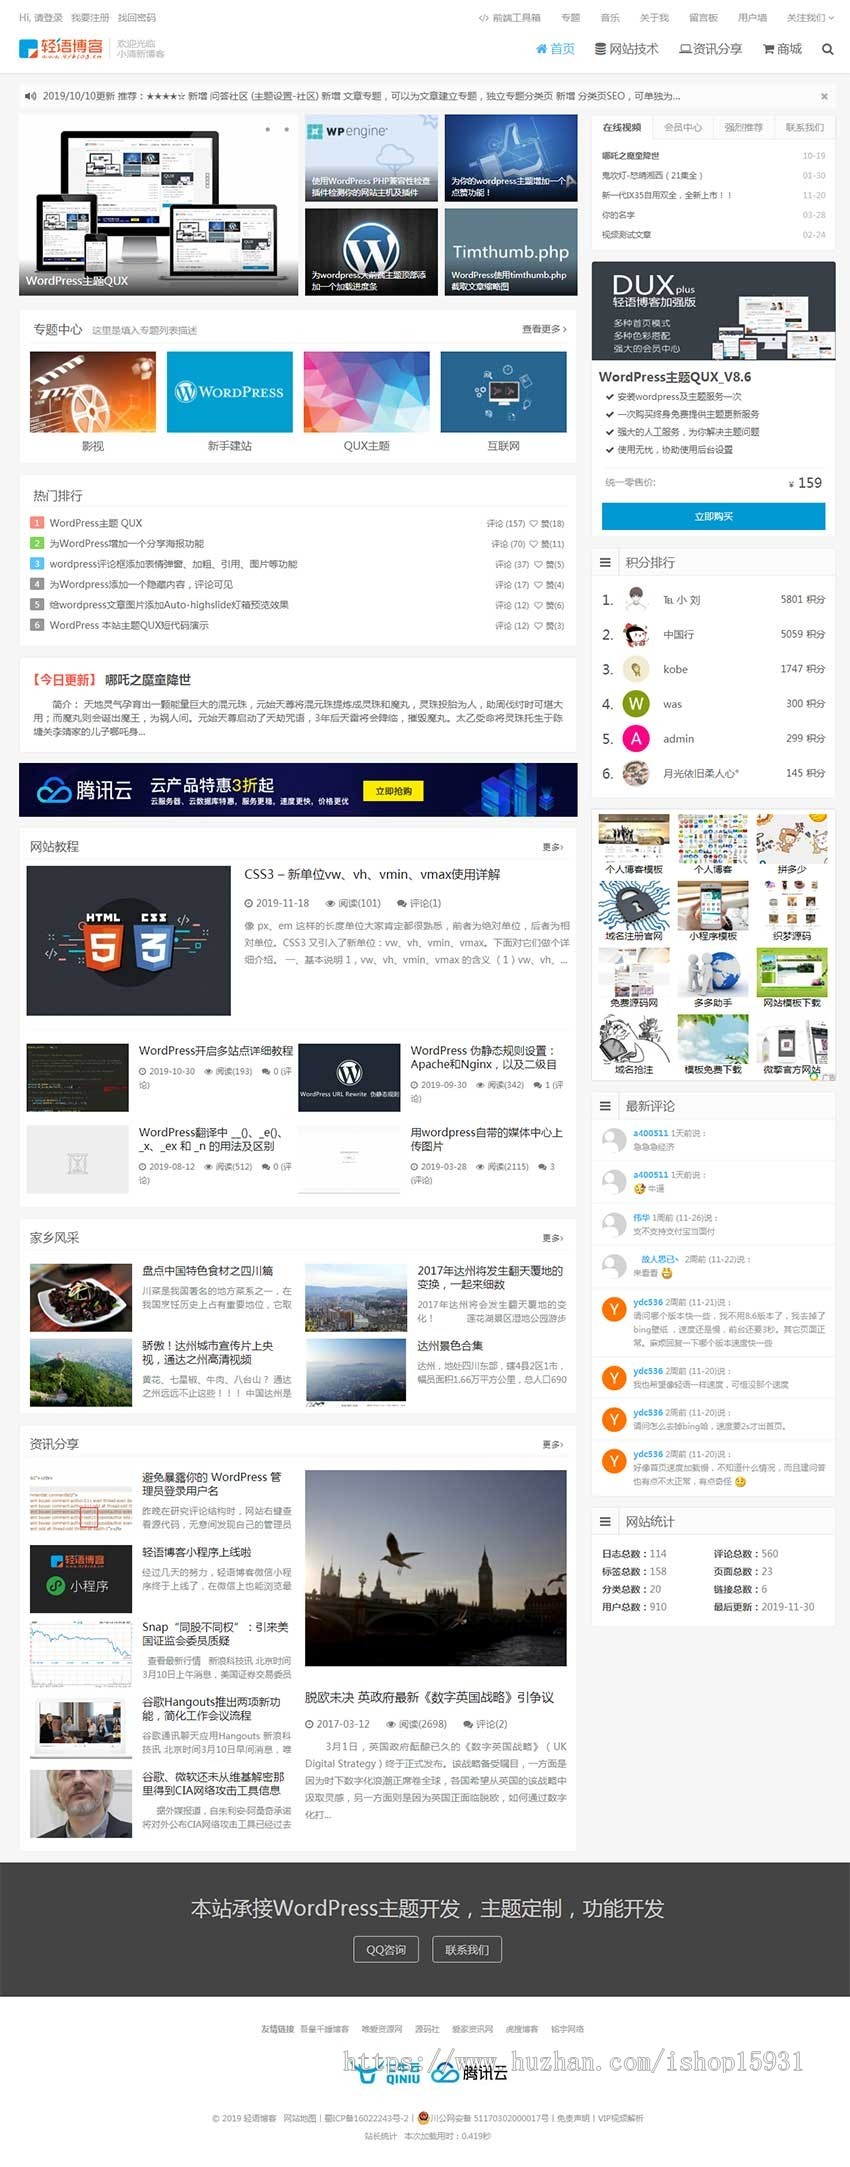The height and width of the screenshot is (2167, 850).
Task: Click the search magnifier icon in header
Action: click(827, 49)
